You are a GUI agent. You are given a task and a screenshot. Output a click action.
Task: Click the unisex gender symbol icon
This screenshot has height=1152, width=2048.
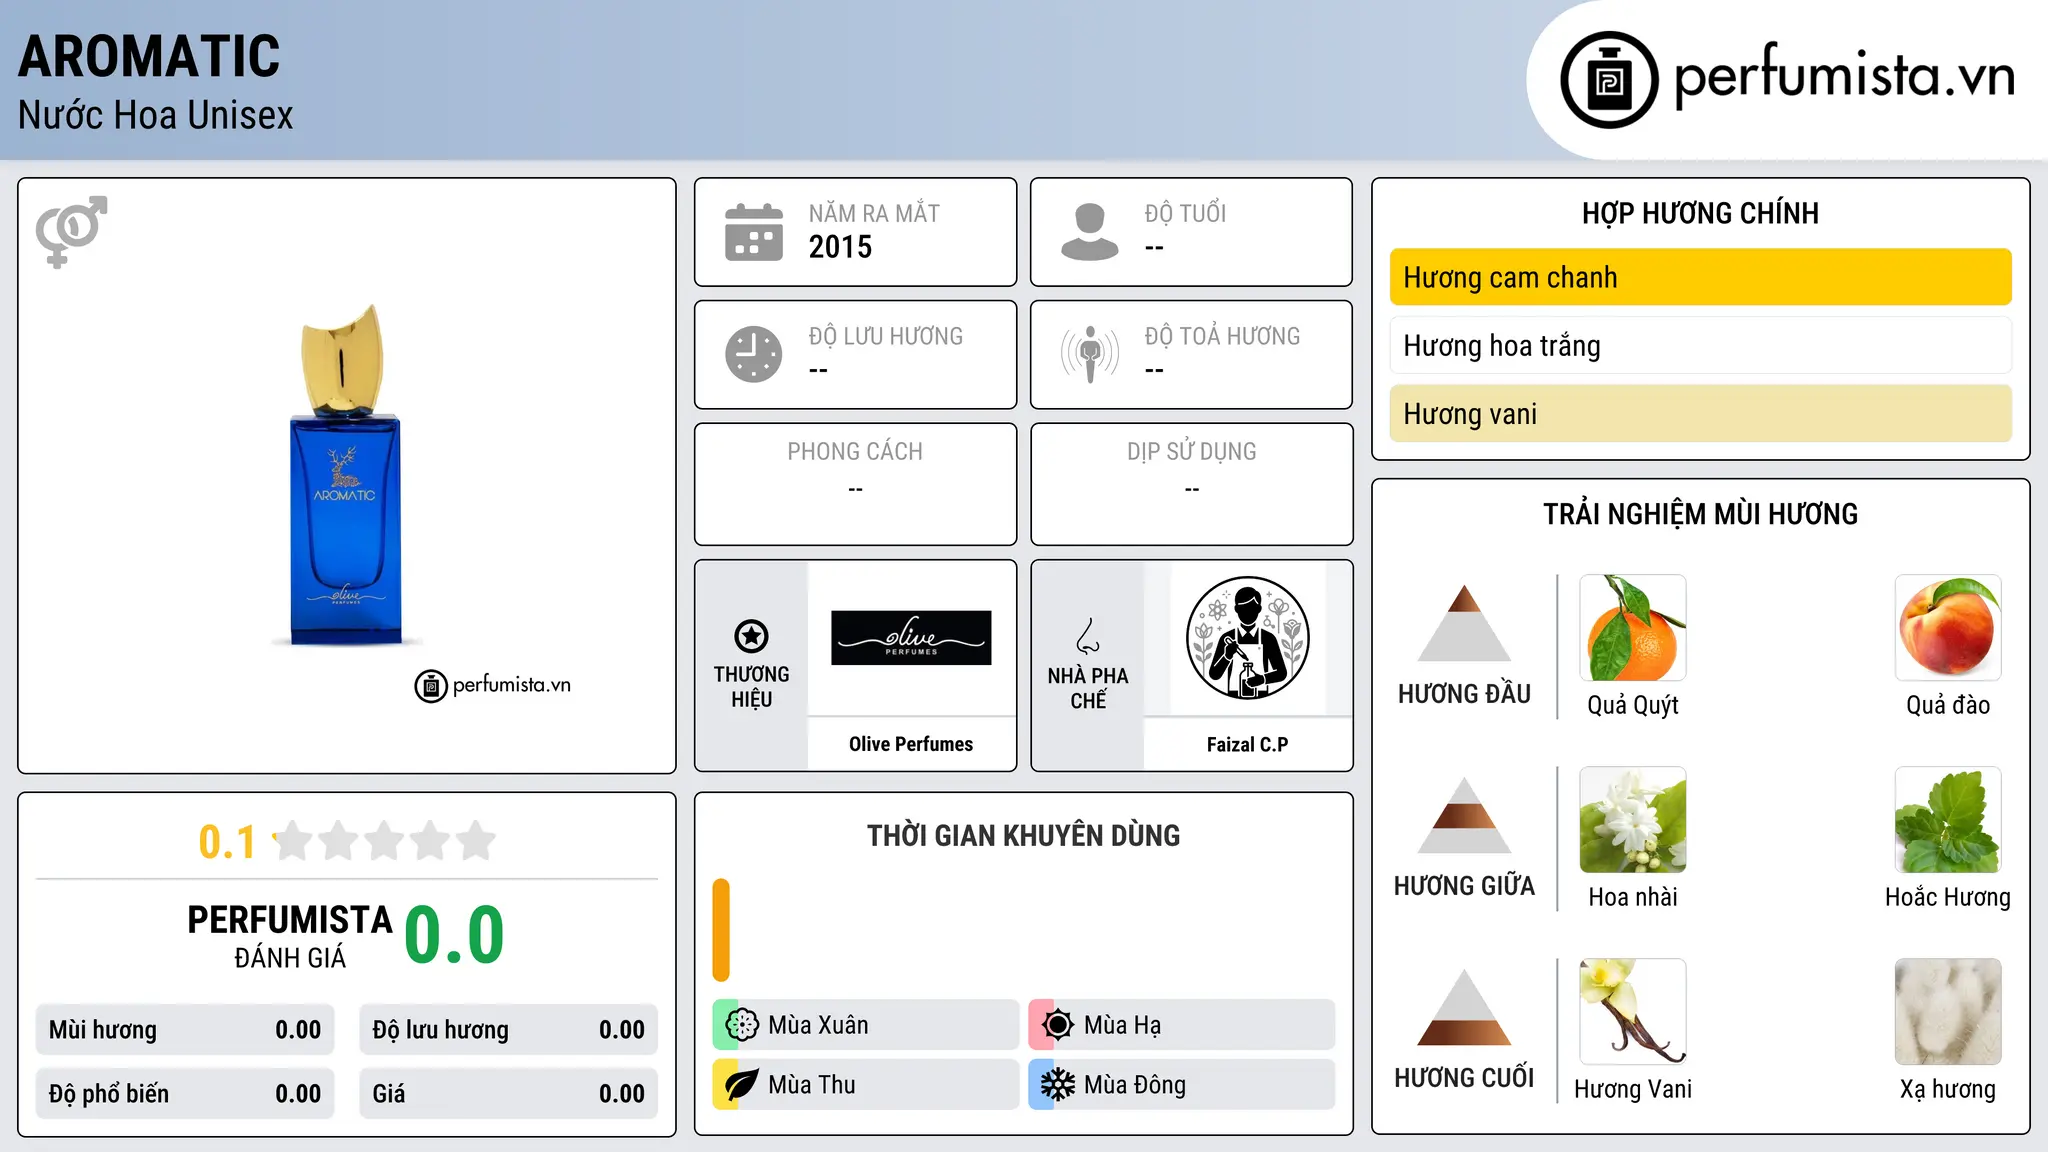[x=71, y=231]
